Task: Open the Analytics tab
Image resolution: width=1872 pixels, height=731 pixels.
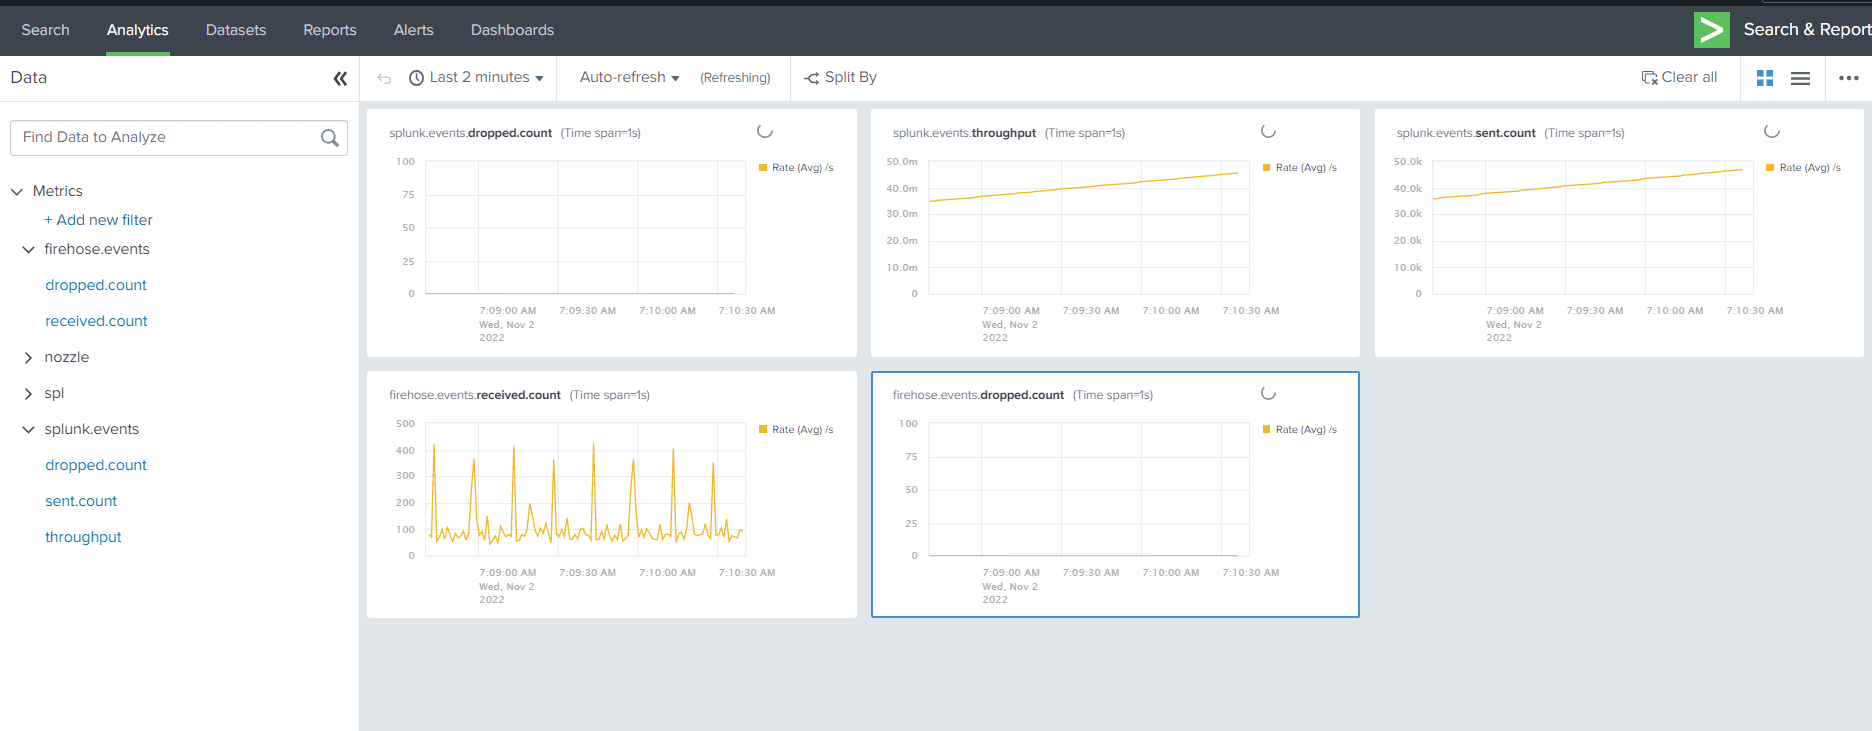Action: (x=138, y=30)
